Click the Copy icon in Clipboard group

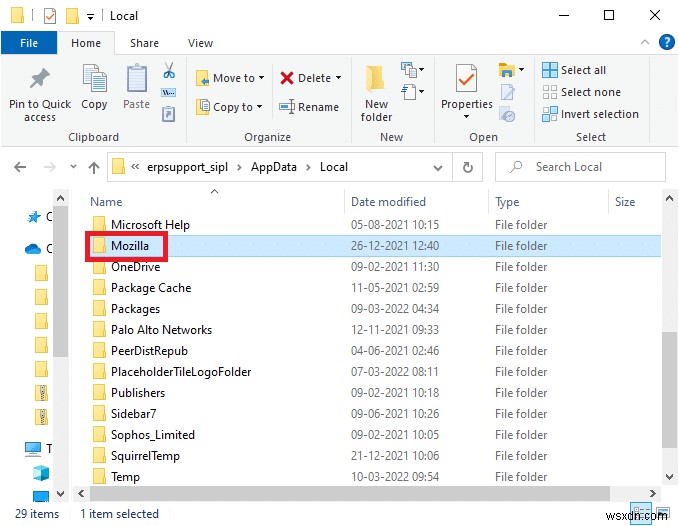click(x=94, y=78)
